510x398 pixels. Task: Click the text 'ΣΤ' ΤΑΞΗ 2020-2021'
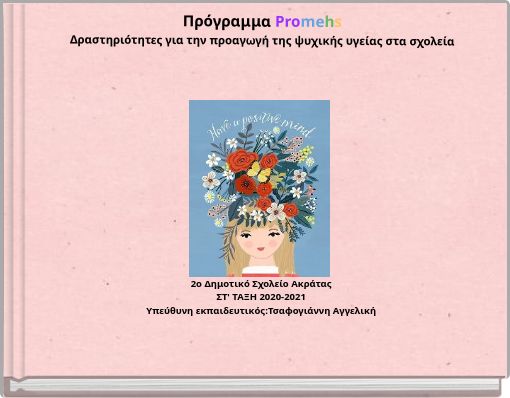261,297
